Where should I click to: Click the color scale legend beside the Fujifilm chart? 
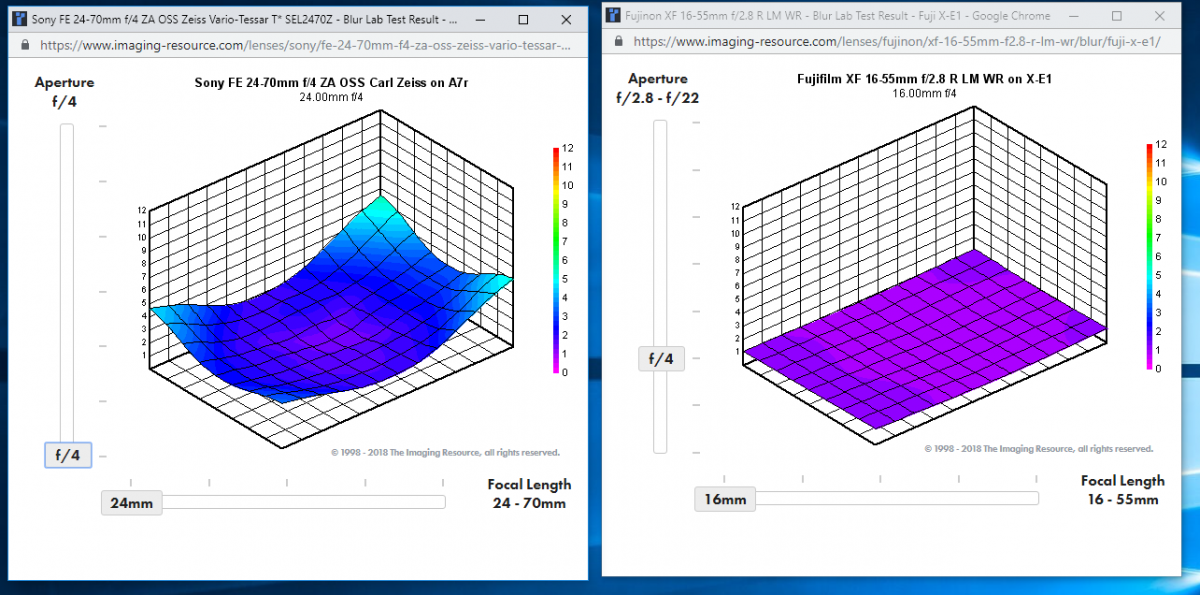pyautogui.click(x=1150, y=257)
